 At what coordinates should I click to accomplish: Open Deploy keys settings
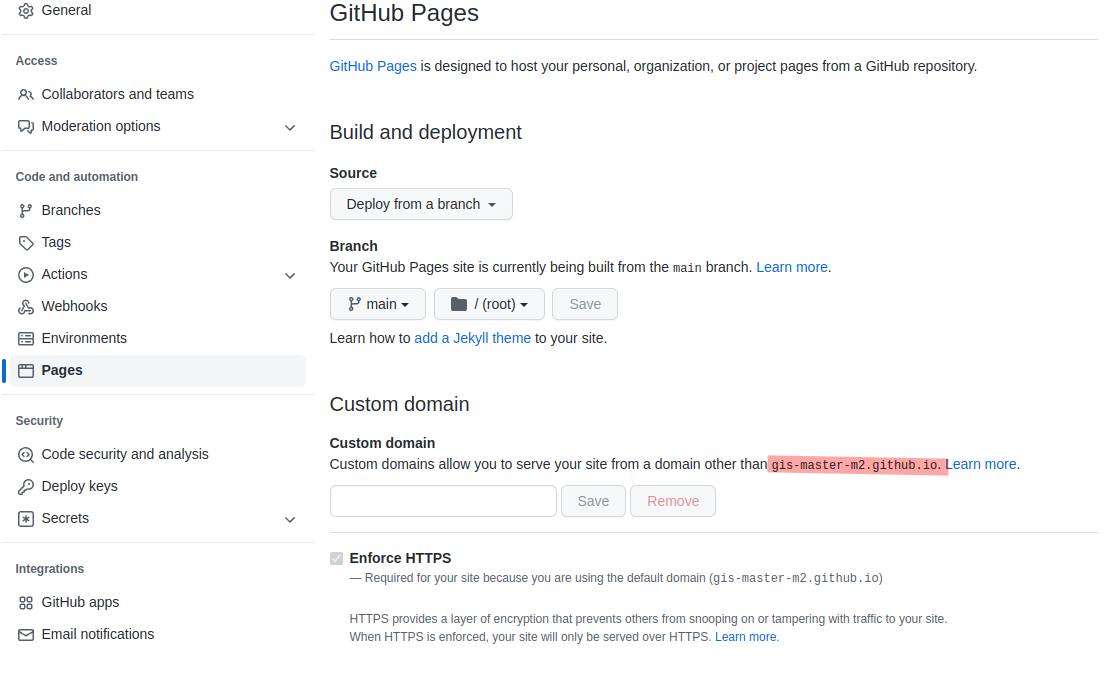[x=79, y=486]
